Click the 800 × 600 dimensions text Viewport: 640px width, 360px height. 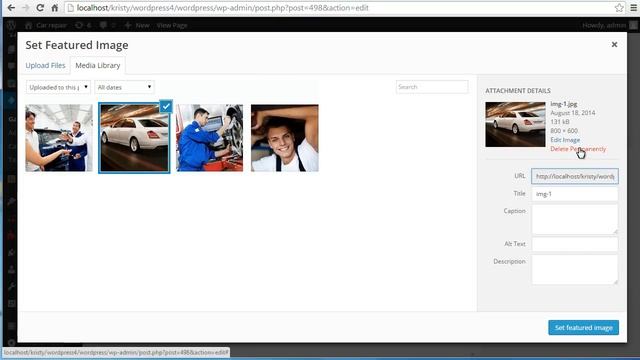(564, 131)
